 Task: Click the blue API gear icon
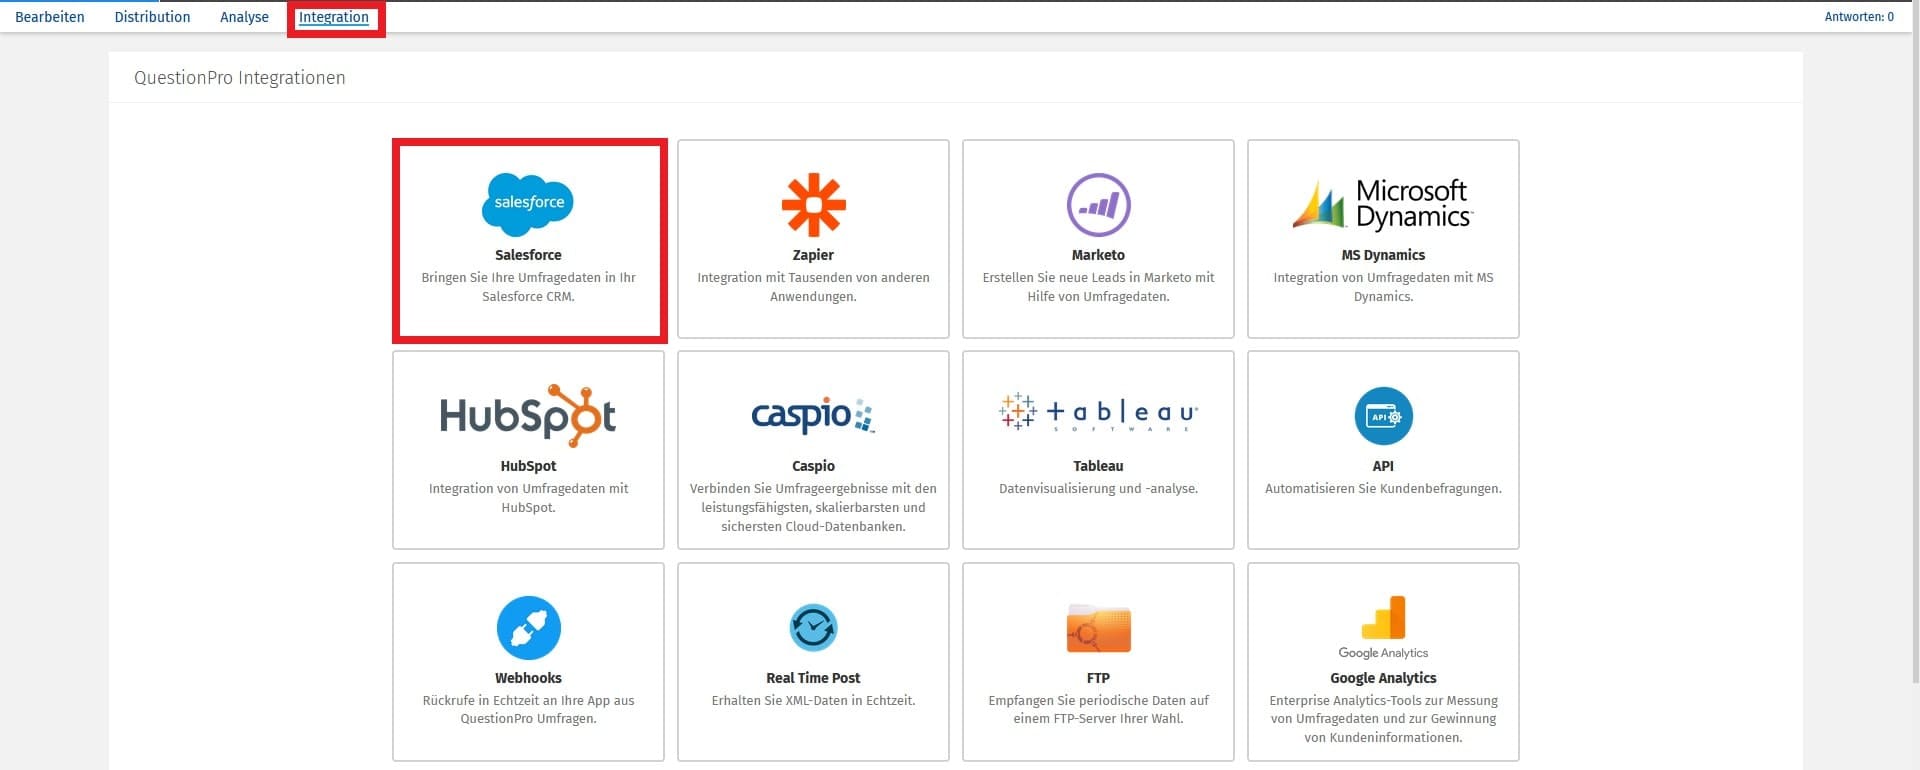click(1383, 416)
